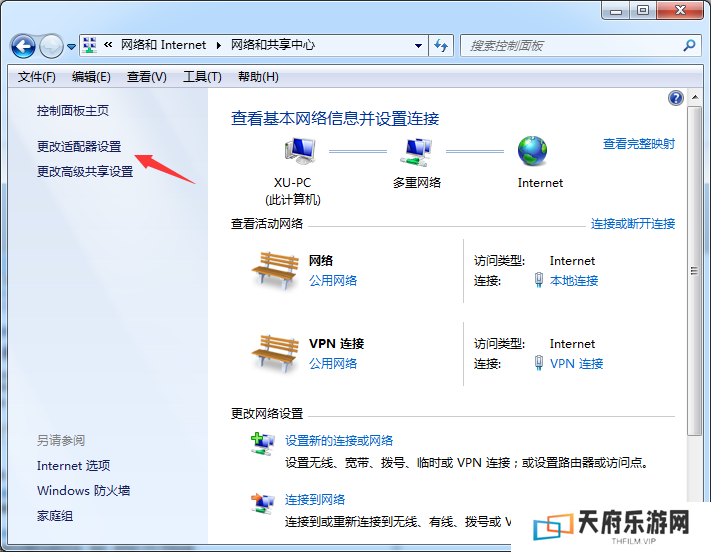711x552 pixels.
Task: Open the recent pages dropdown arrow
Action: pos(71,46)
